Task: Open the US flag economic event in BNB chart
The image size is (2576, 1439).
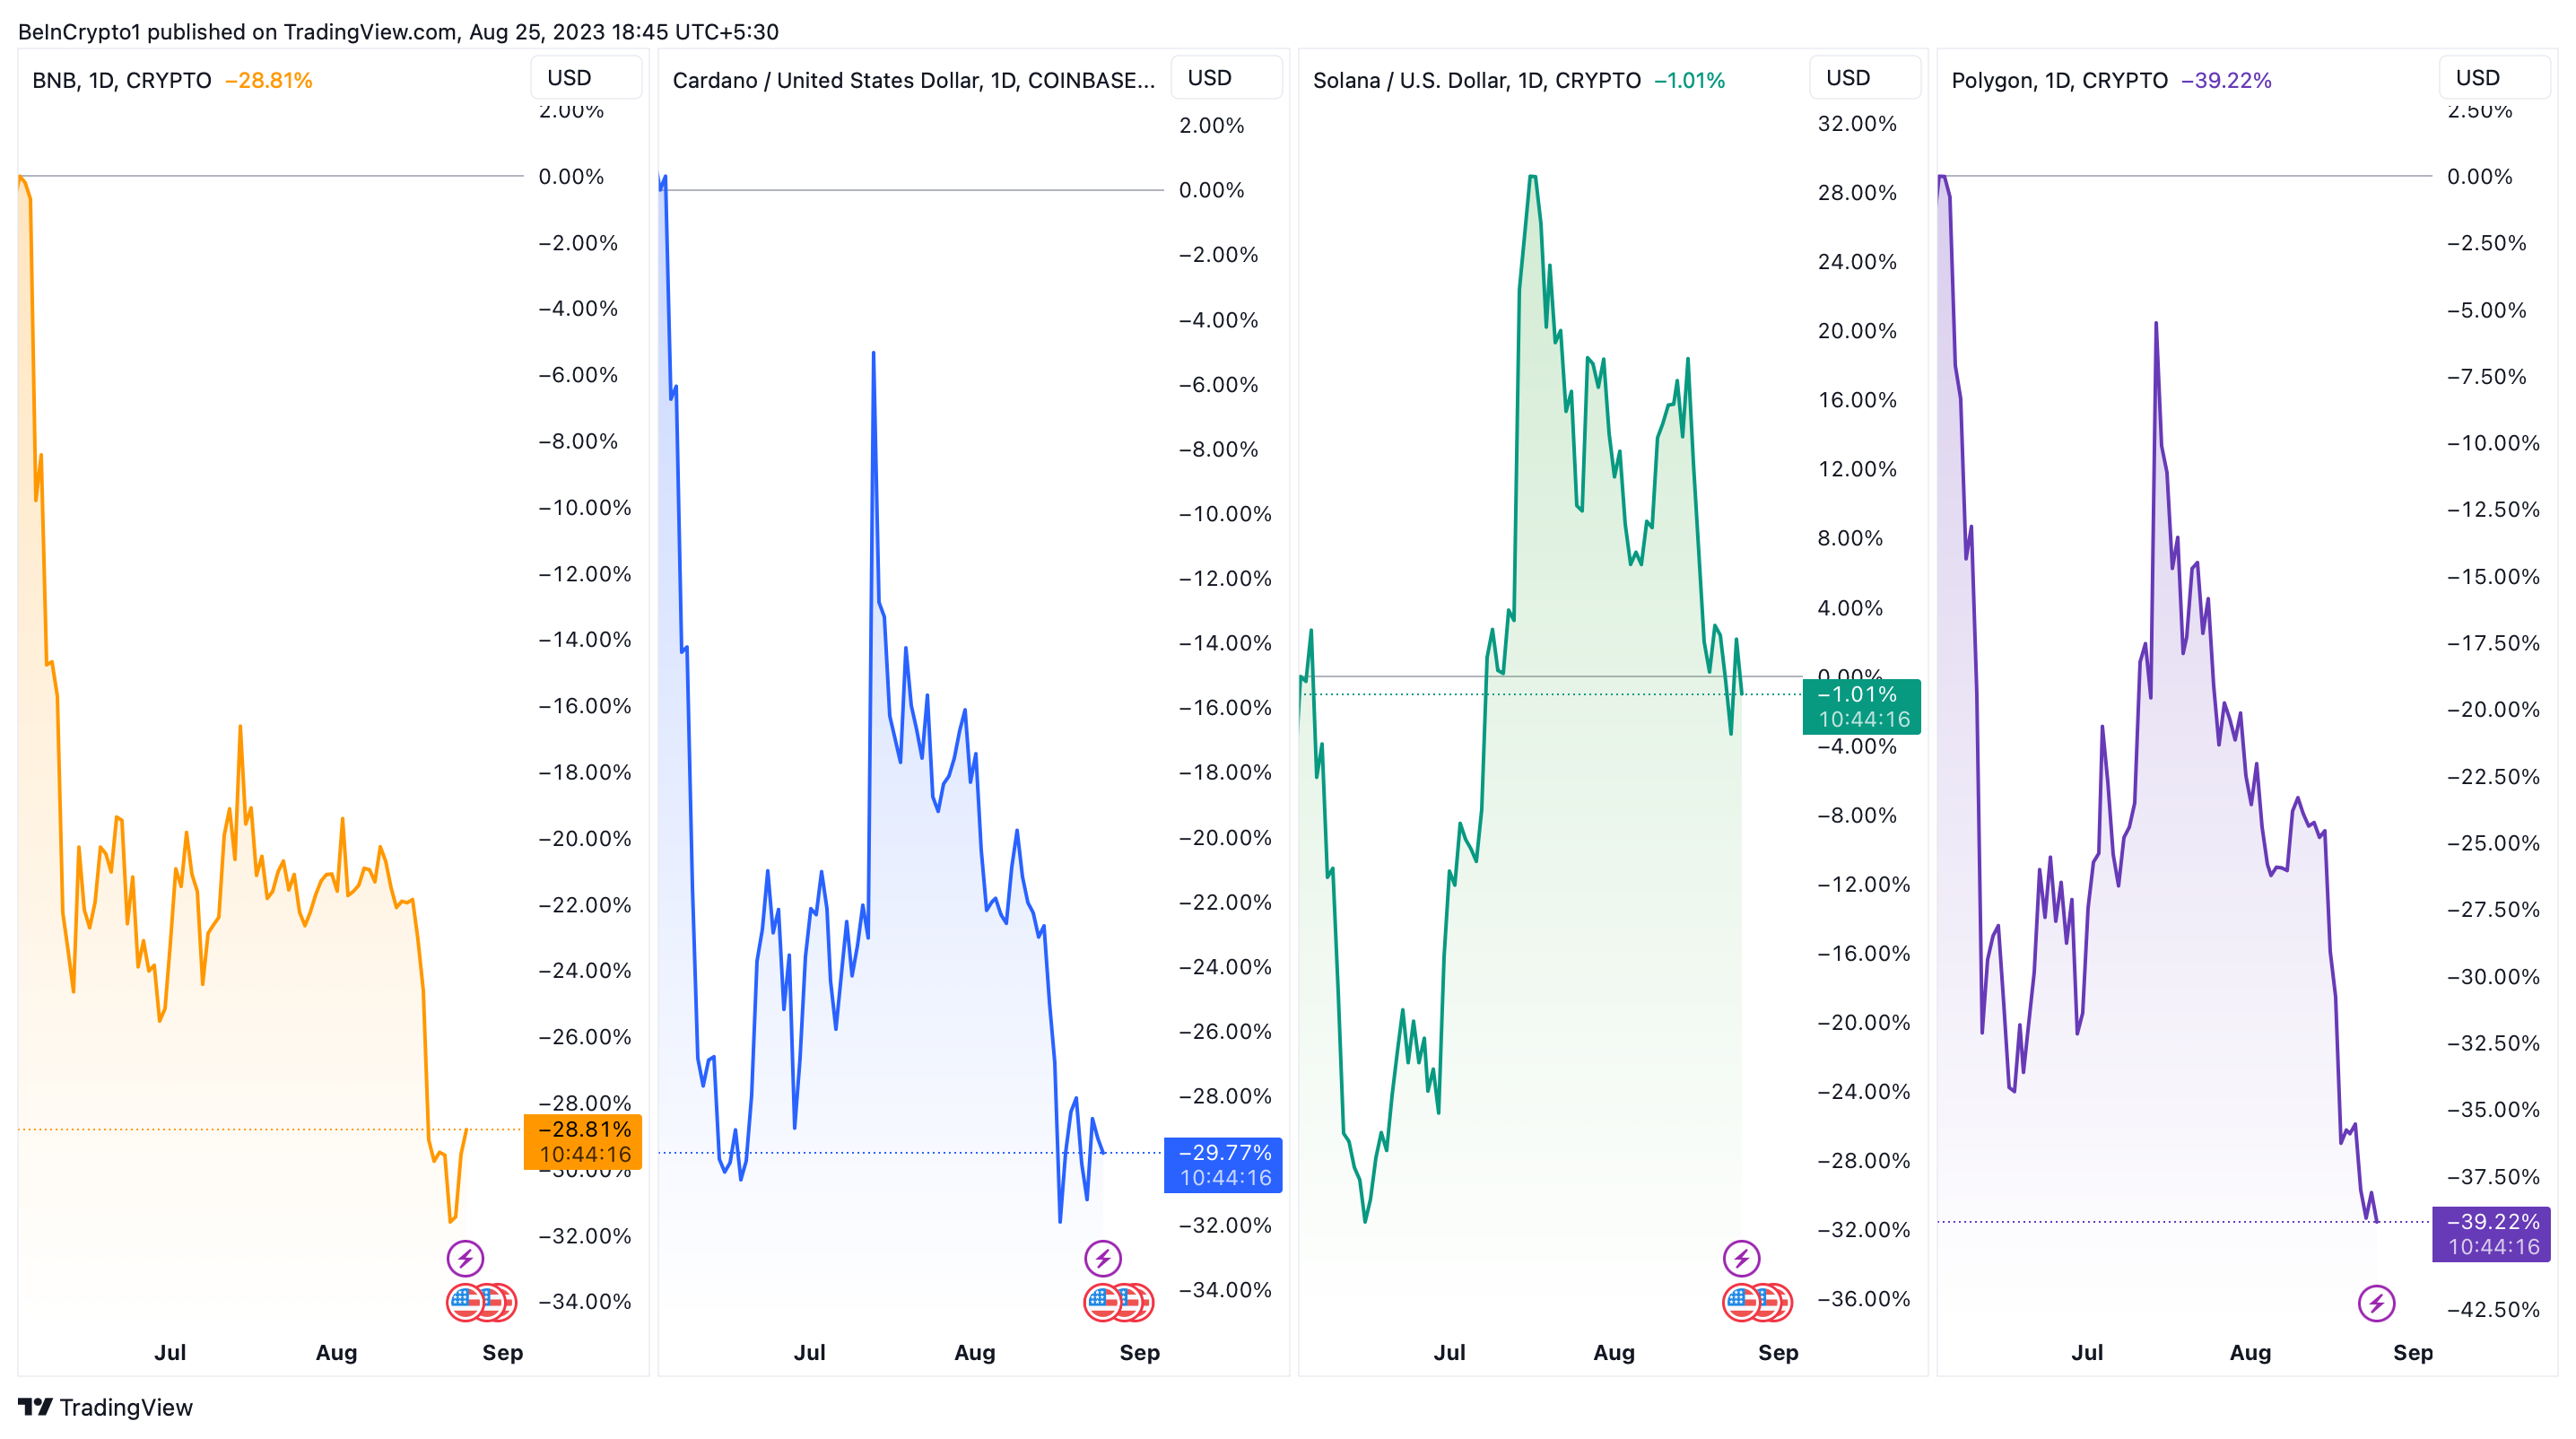Action: pos(466,1302)
